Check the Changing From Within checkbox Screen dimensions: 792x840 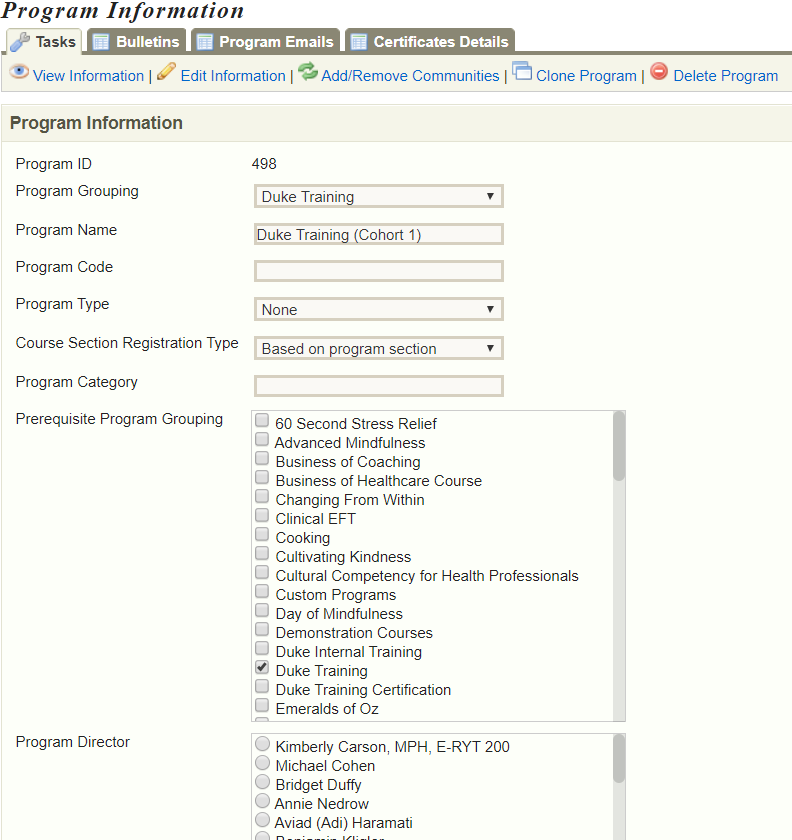[262, 496]
